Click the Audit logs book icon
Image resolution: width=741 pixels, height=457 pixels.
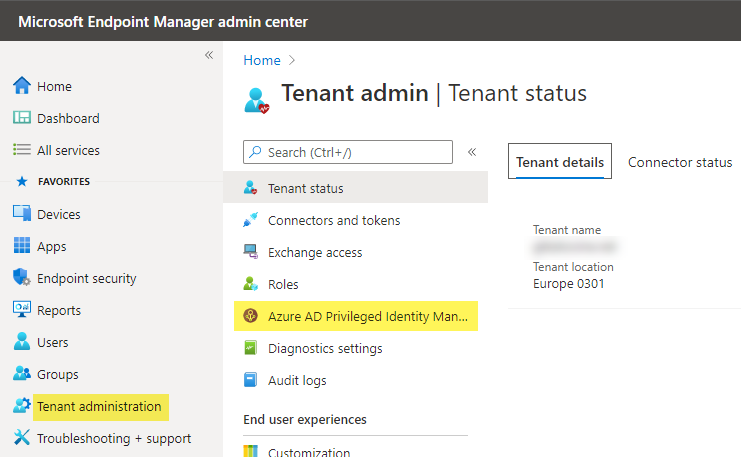pos(250,379)
